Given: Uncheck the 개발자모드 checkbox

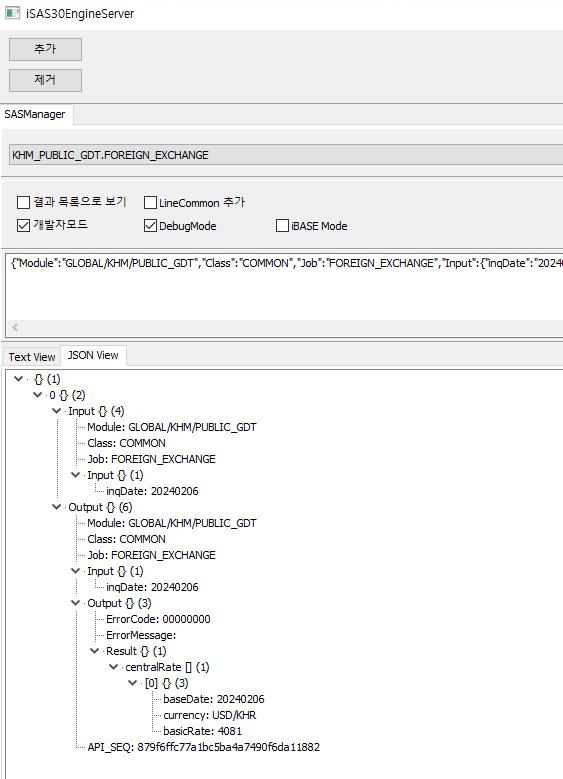Looking at the screenshot, I should [x=23, y=226].
